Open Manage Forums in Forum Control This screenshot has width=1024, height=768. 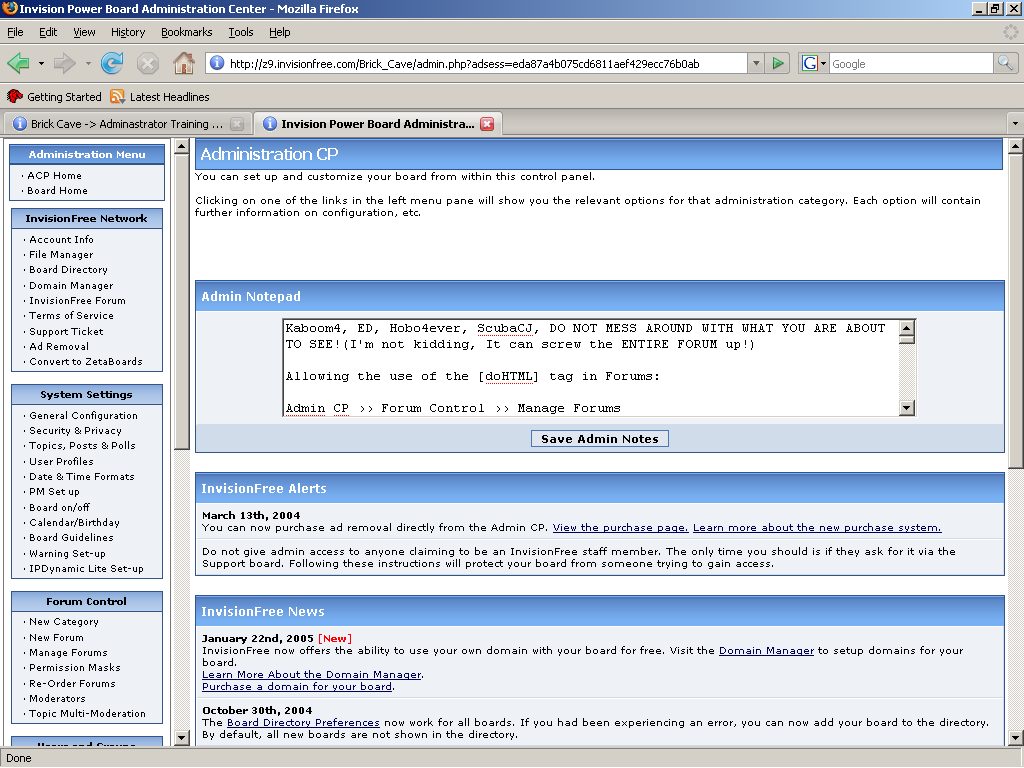click(x=68, y=652)
